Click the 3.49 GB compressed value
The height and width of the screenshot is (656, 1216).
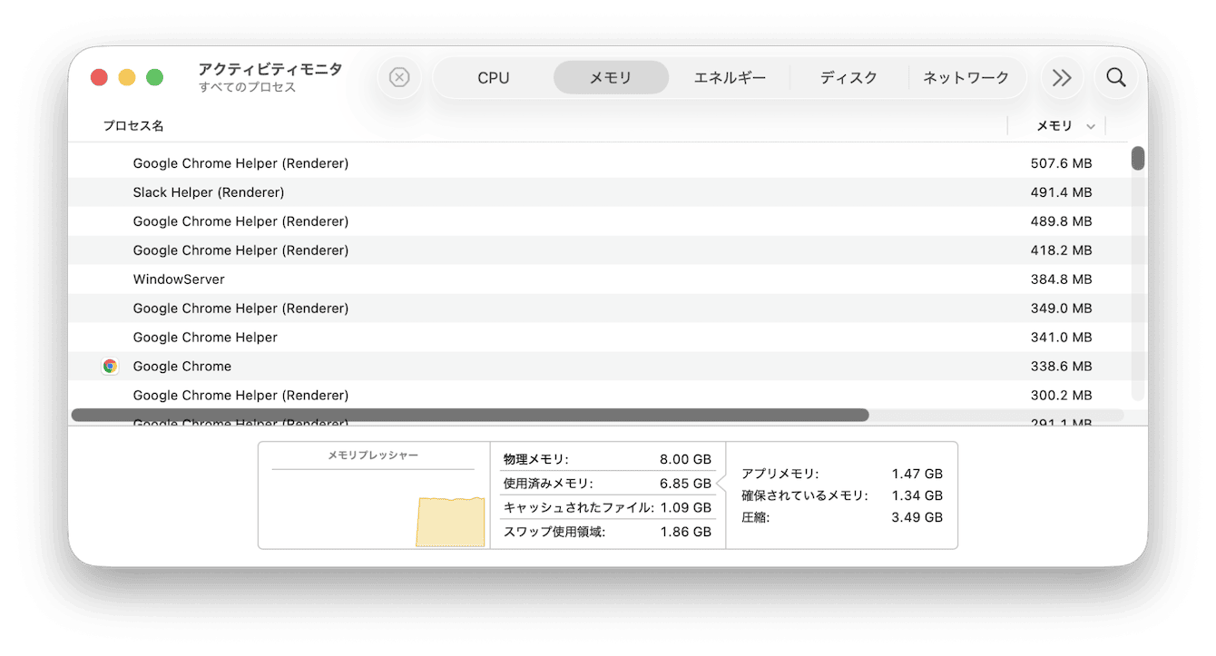point(917,517)
